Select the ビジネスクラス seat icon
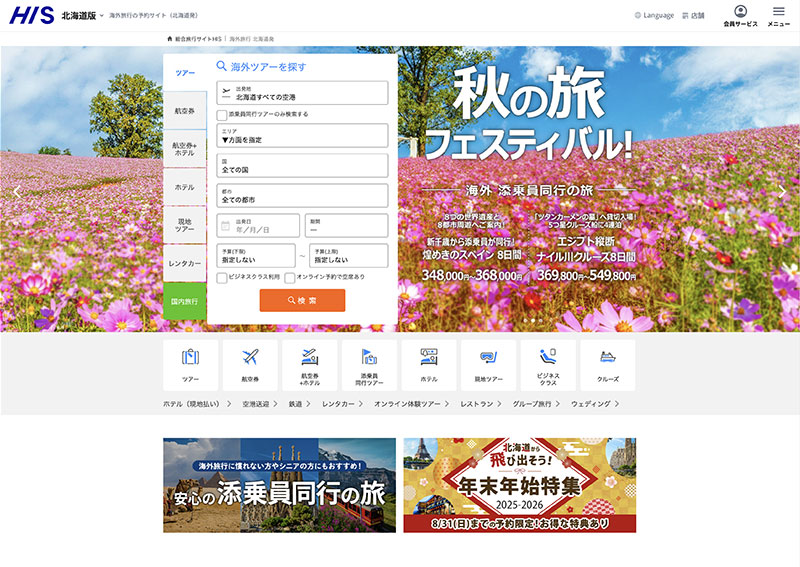Viewport: 800px width, 567px height. coord(548,364)
